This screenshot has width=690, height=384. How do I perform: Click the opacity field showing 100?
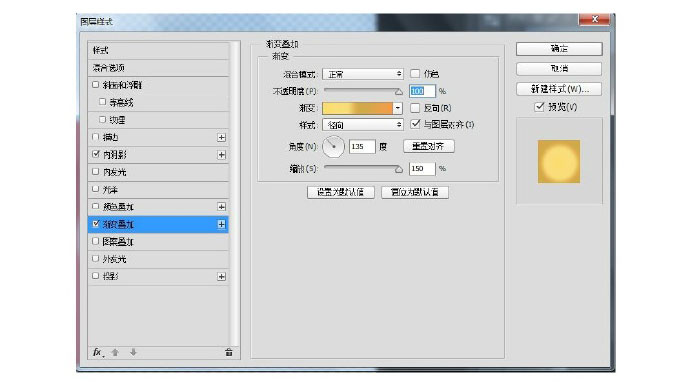click(422, 91)
